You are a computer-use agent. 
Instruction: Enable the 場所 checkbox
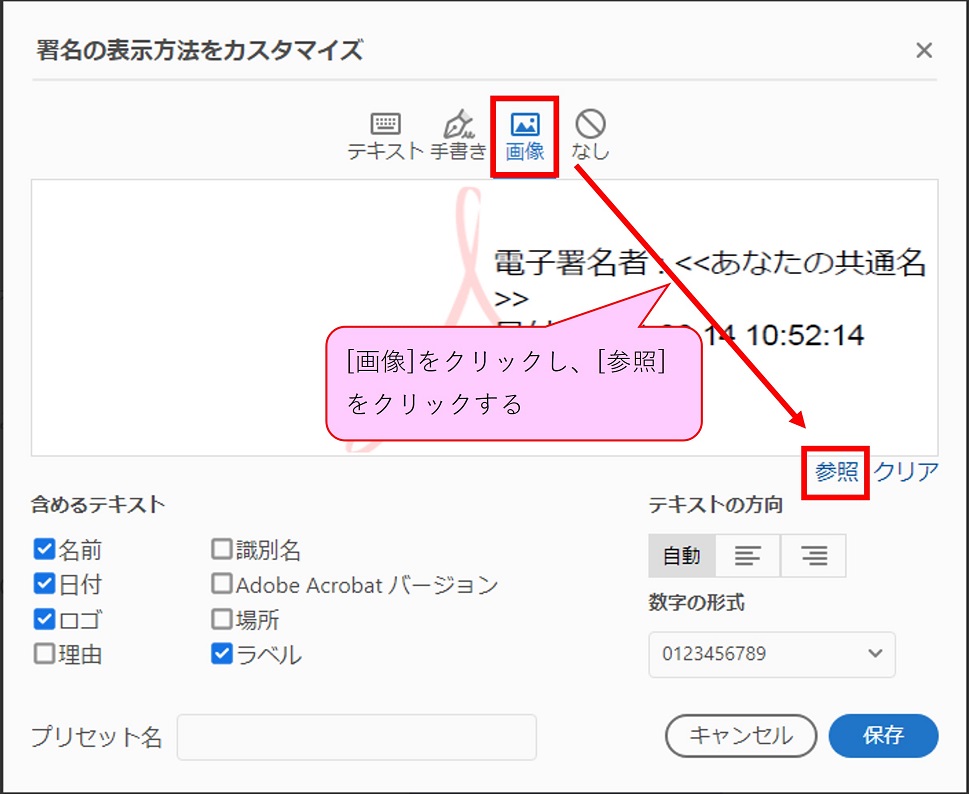(221, 619)
